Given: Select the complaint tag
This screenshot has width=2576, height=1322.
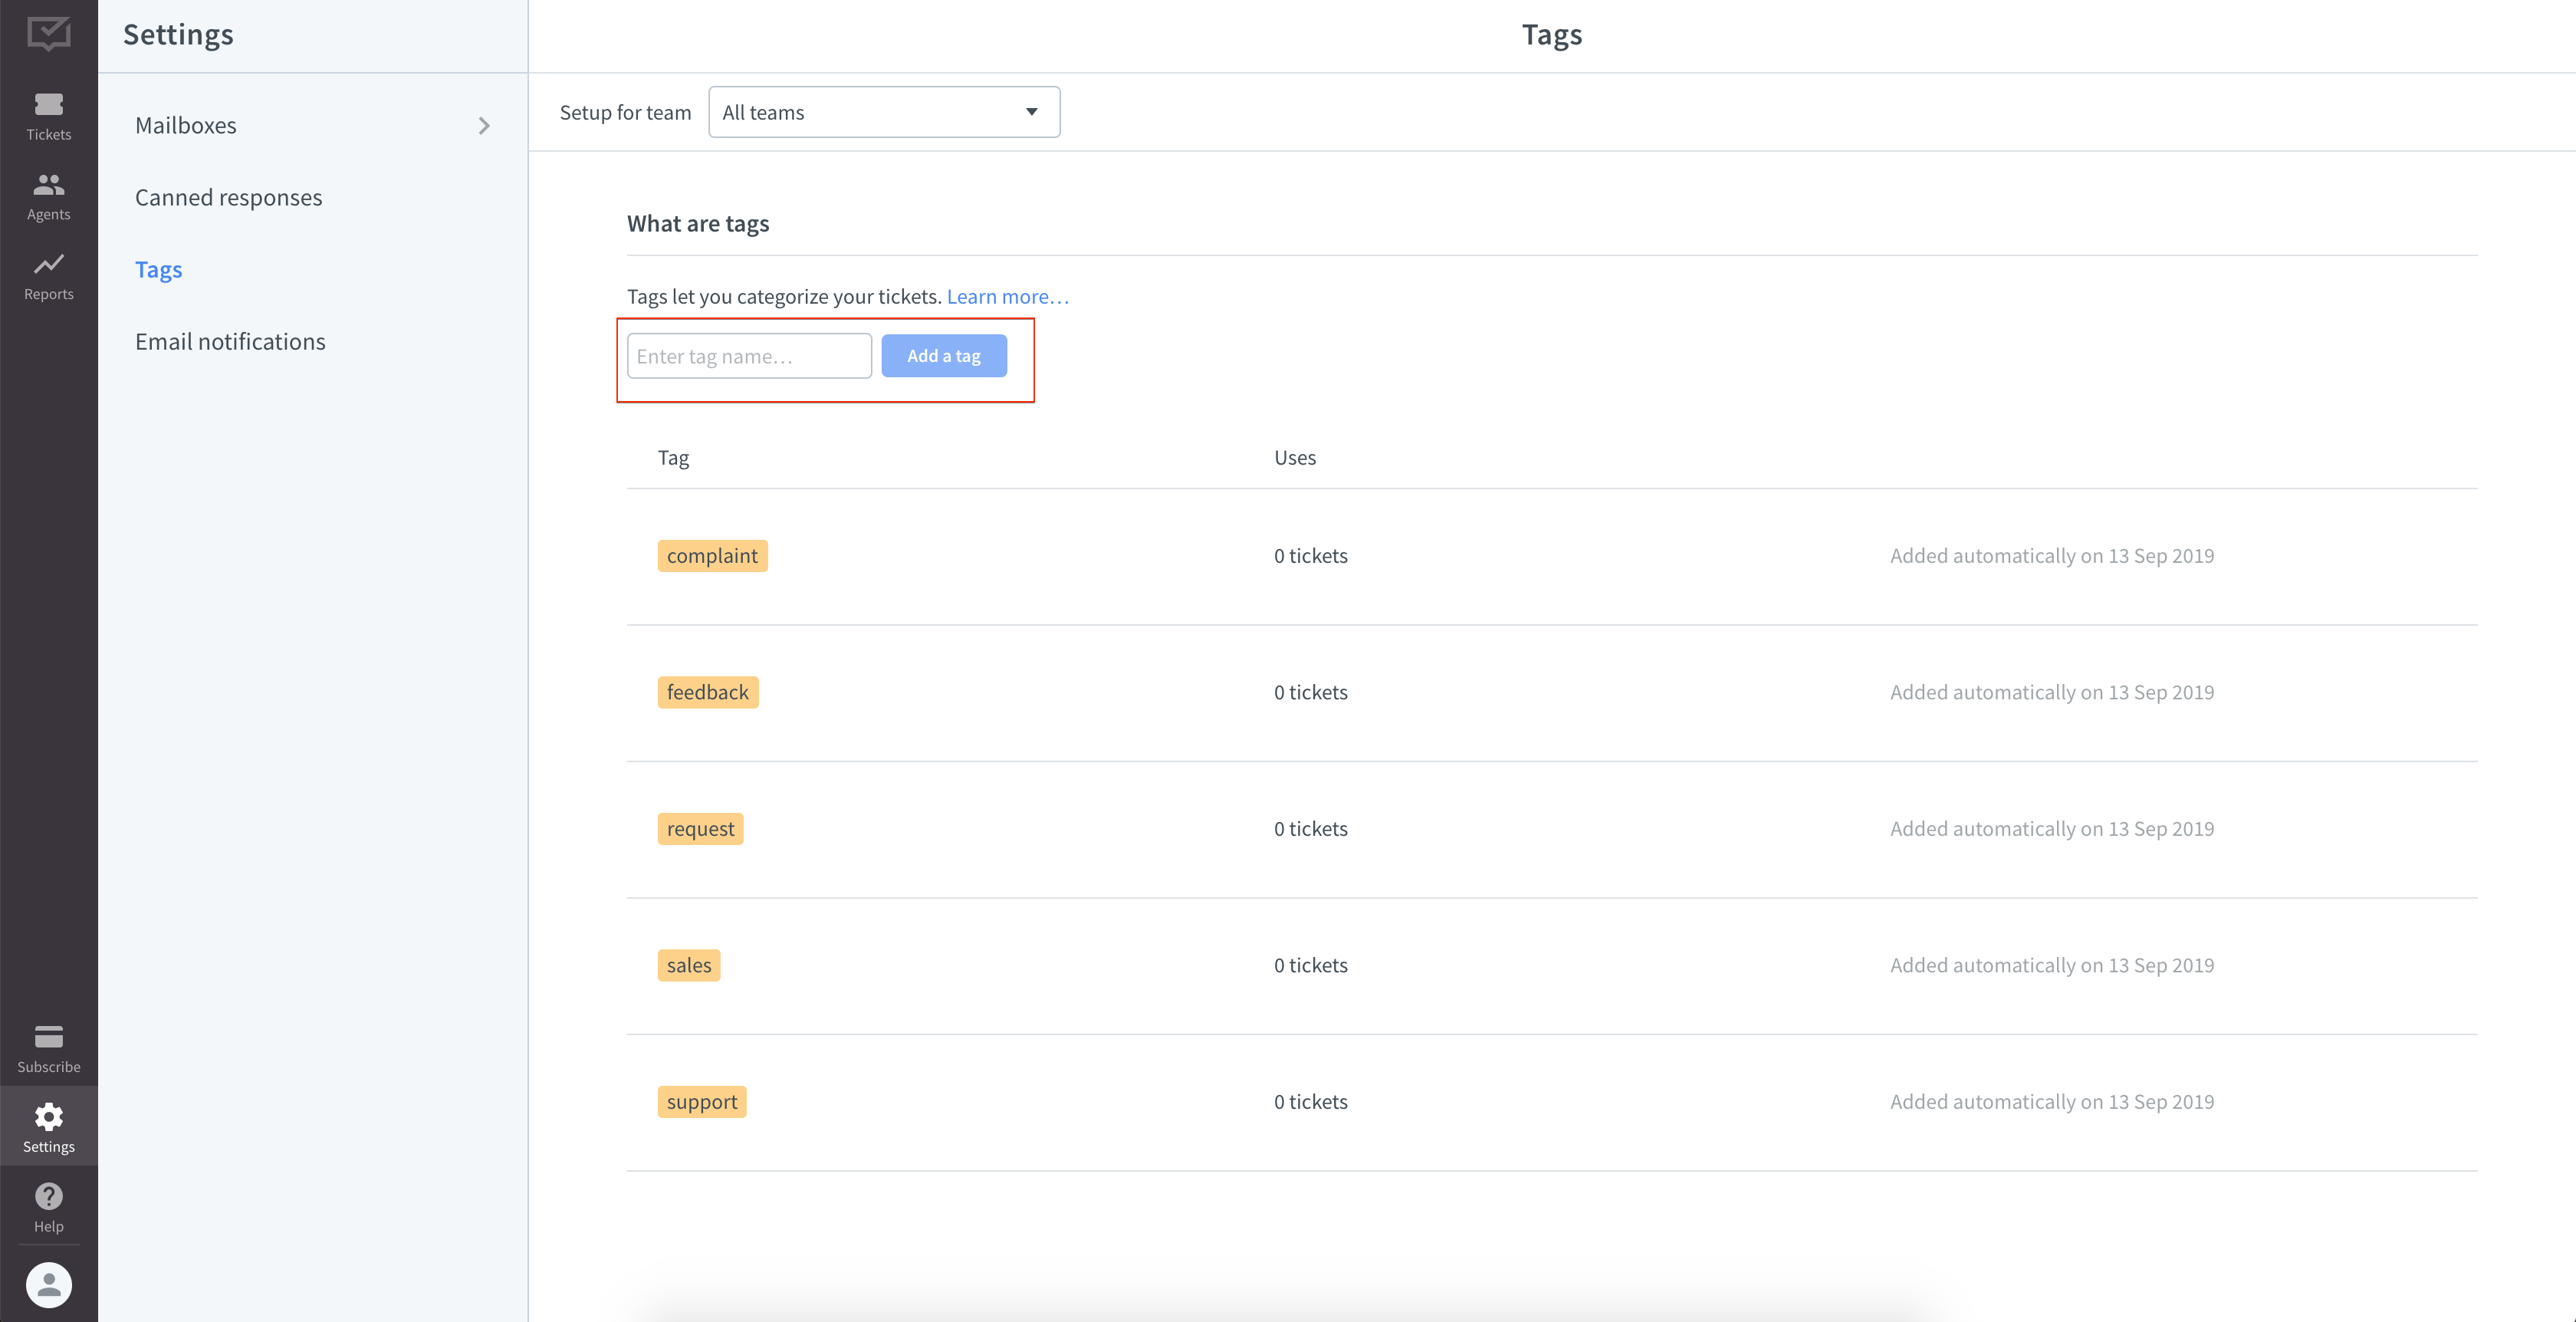Looking at the screenshot, I should [712, 556].
